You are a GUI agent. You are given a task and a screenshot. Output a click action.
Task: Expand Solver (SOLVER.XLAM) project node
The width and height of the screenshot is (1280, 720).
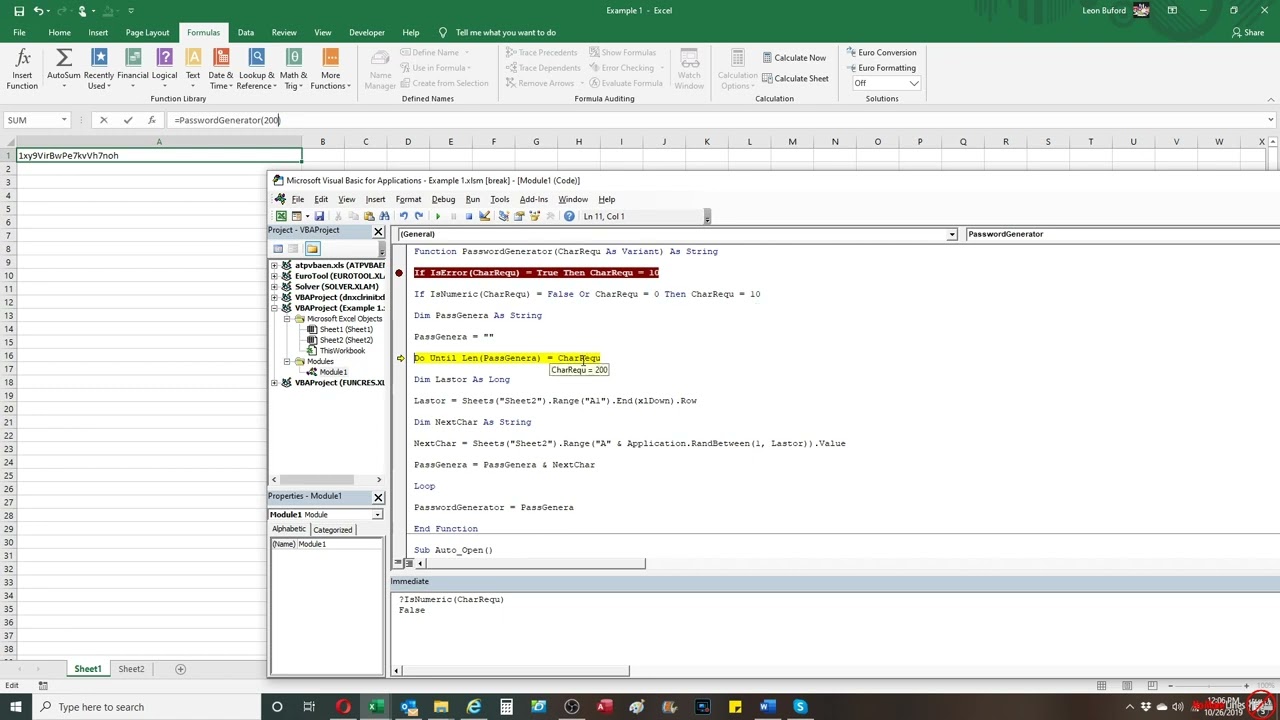tap(275, 286)
